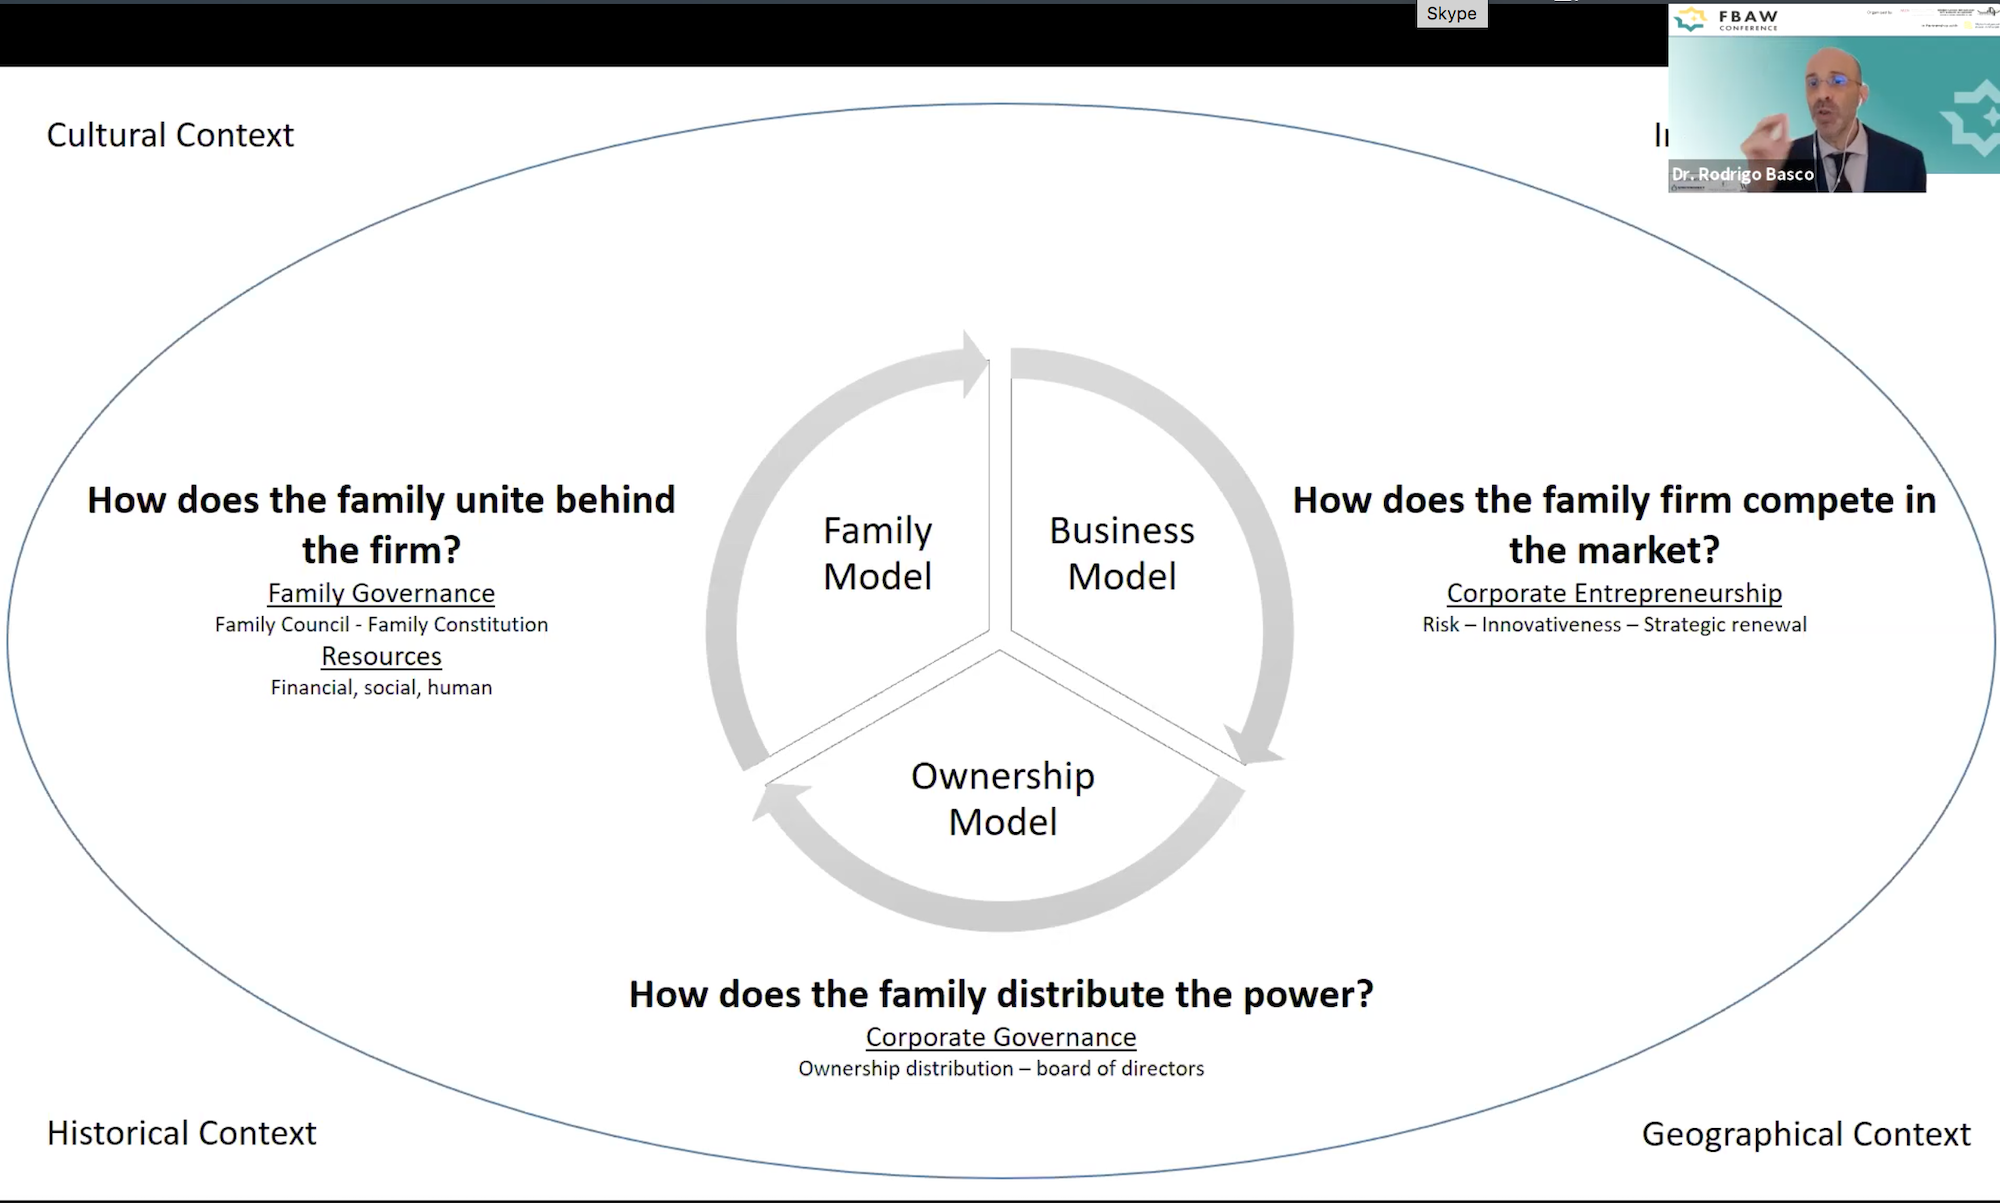Viewport: 2000px width, 1203px height.
Task: Click the Corporate Entrepreneurship underlined heading
Action: click(1614, 593)
